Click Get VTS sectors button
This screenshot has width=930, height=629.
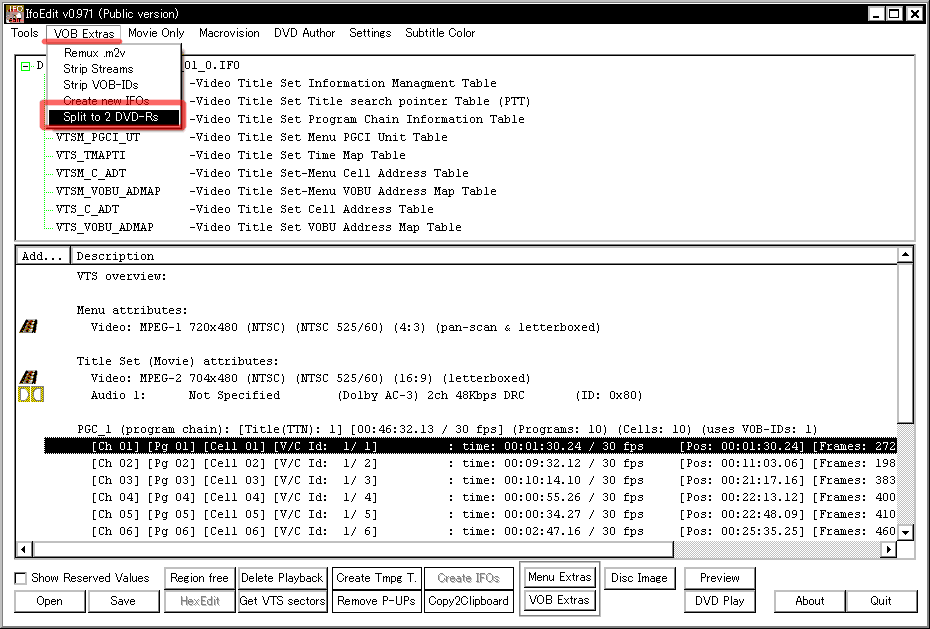click(x=282, y=601)
